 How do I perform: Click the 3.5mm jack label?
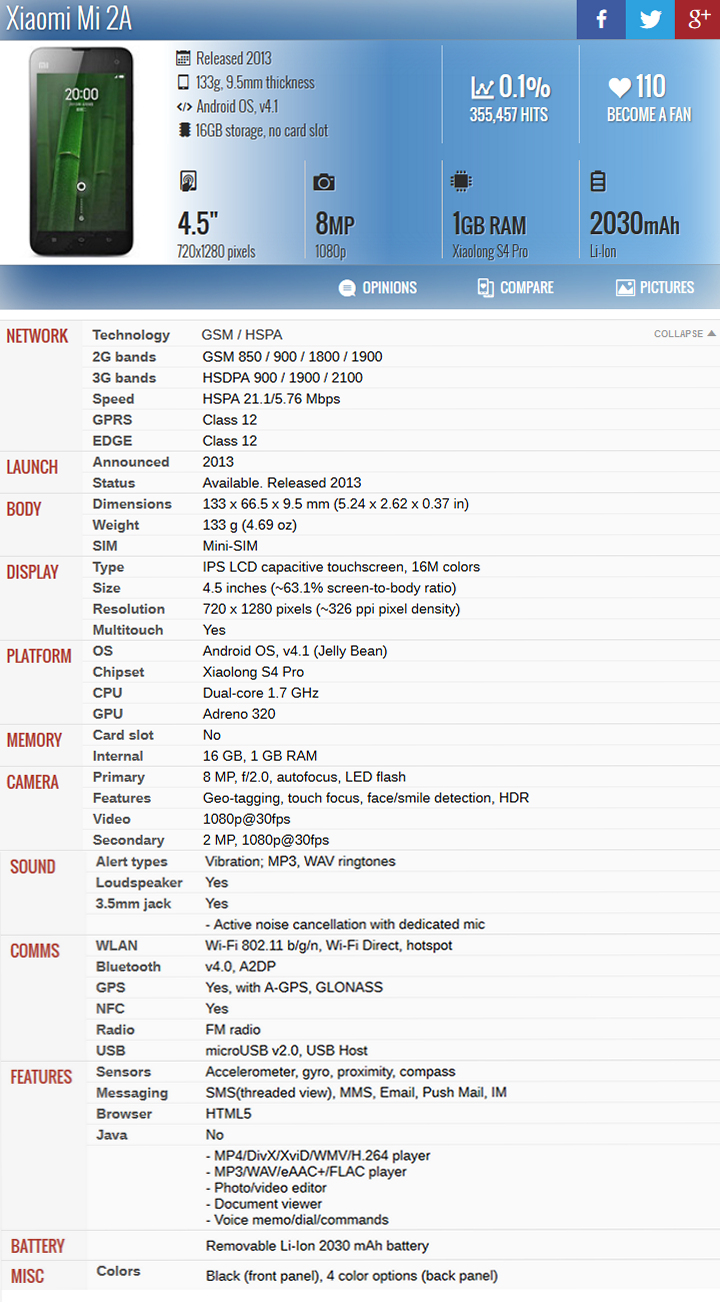tap(134, 904)
